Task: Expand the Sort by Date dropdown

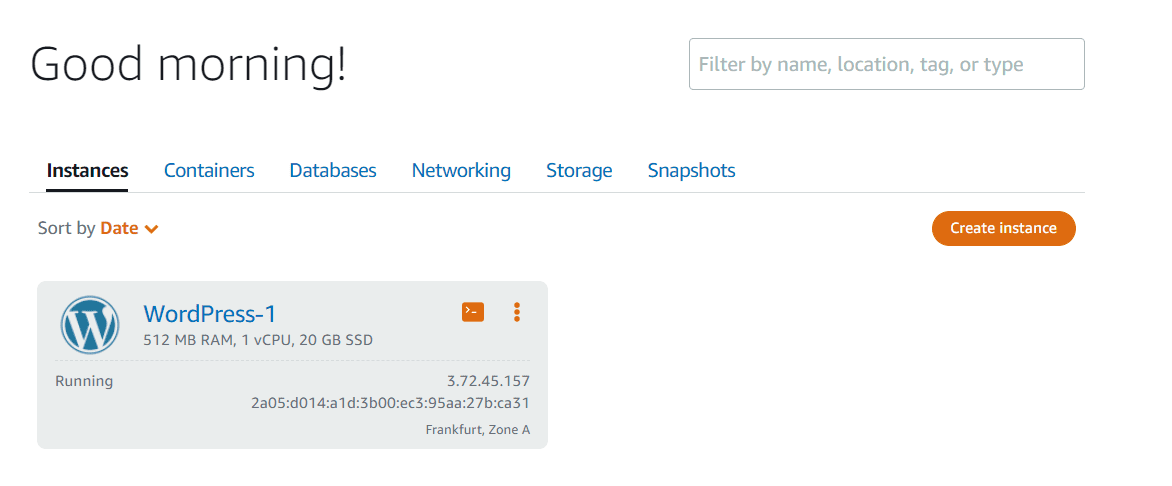Action: 119,228
